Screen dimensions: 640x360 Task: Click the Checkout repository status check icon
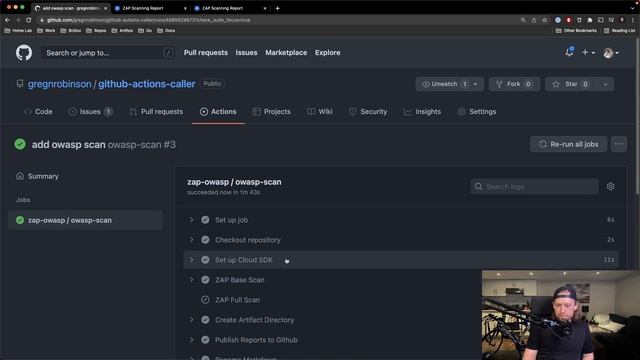[205, 240]
